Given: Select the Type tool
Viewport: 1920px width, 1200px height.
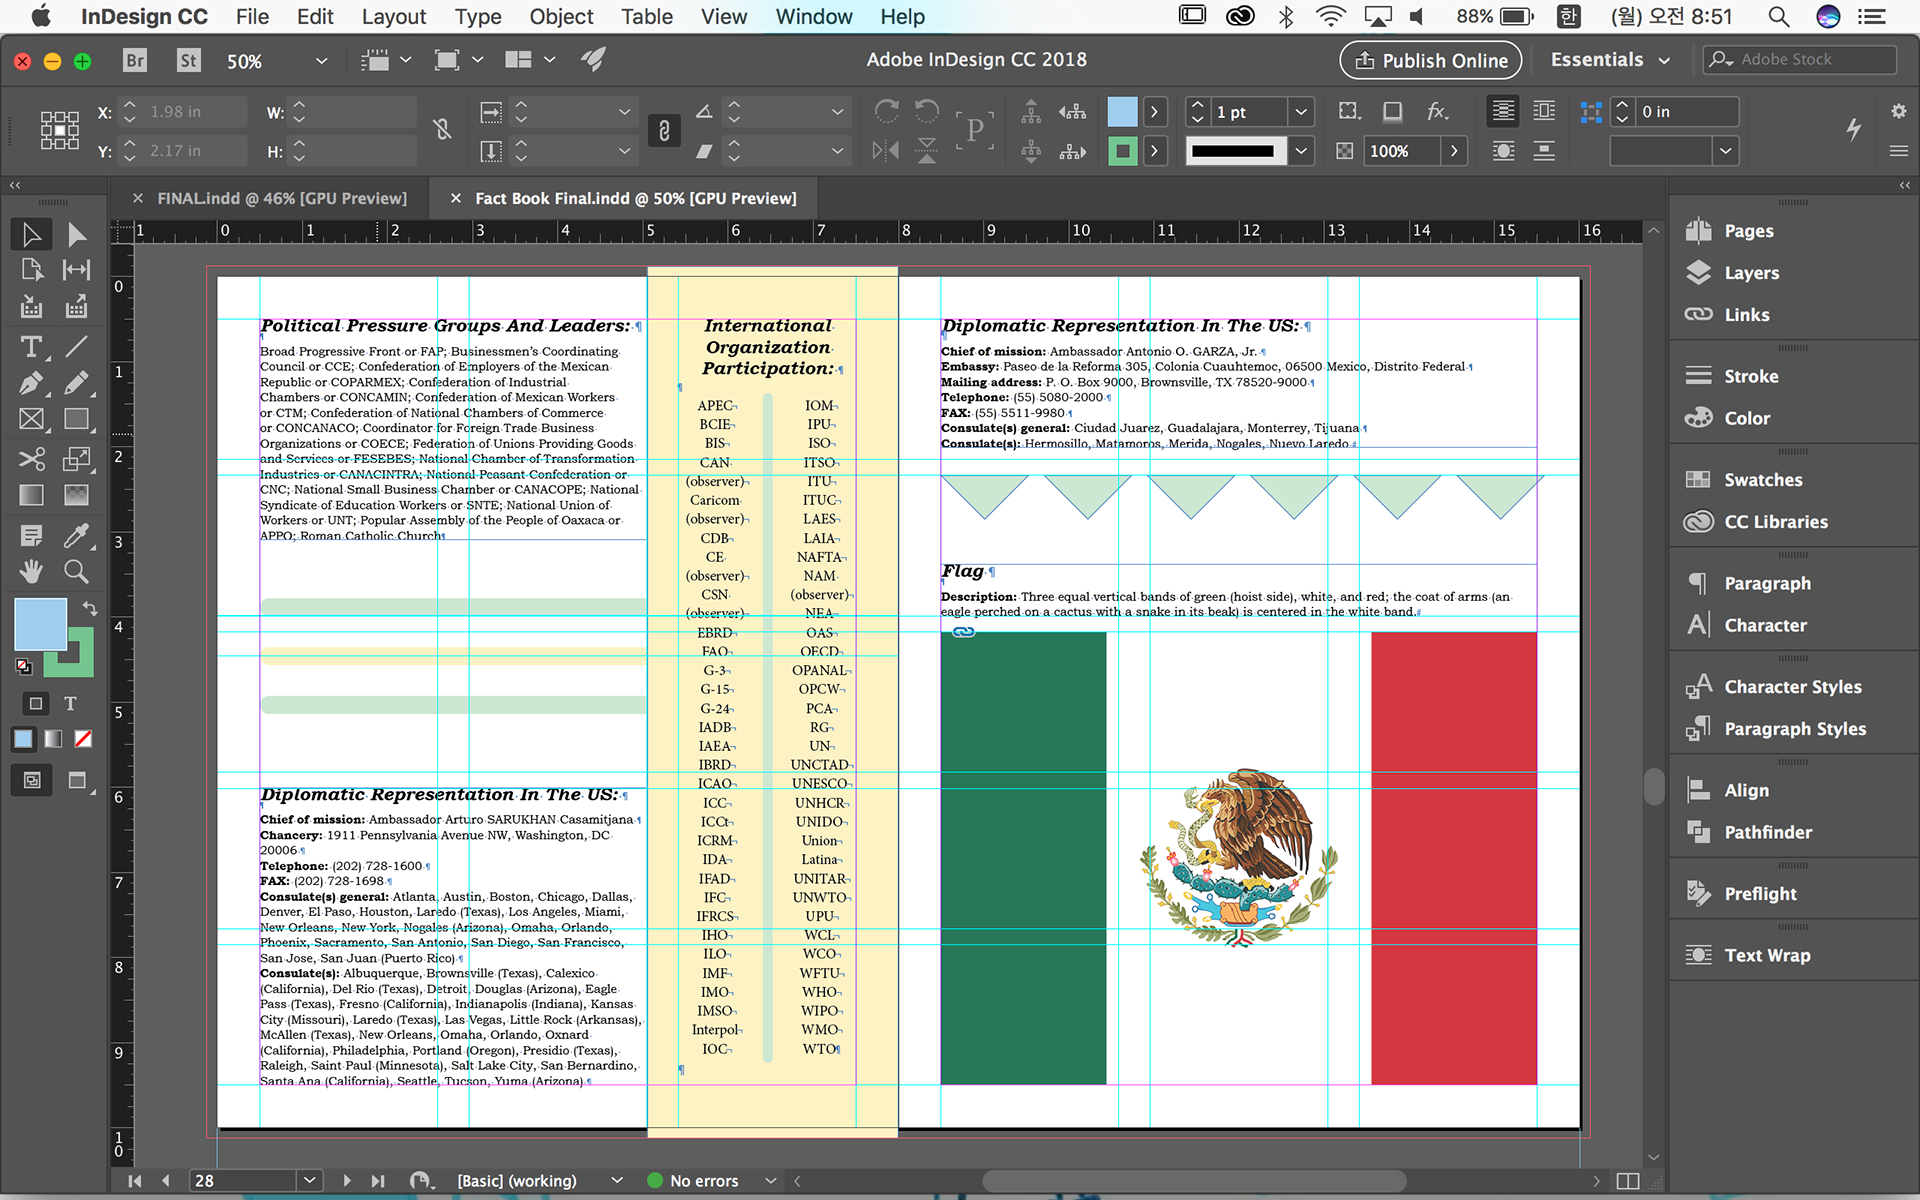Looking at the screenshot, I should click(x=31, y=347).
